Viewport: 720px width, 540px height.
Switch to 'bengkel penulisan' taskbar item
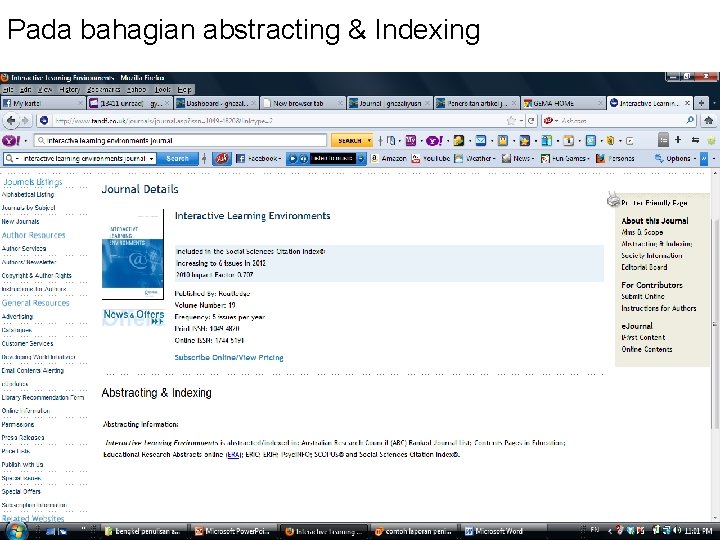click(143, 531)
